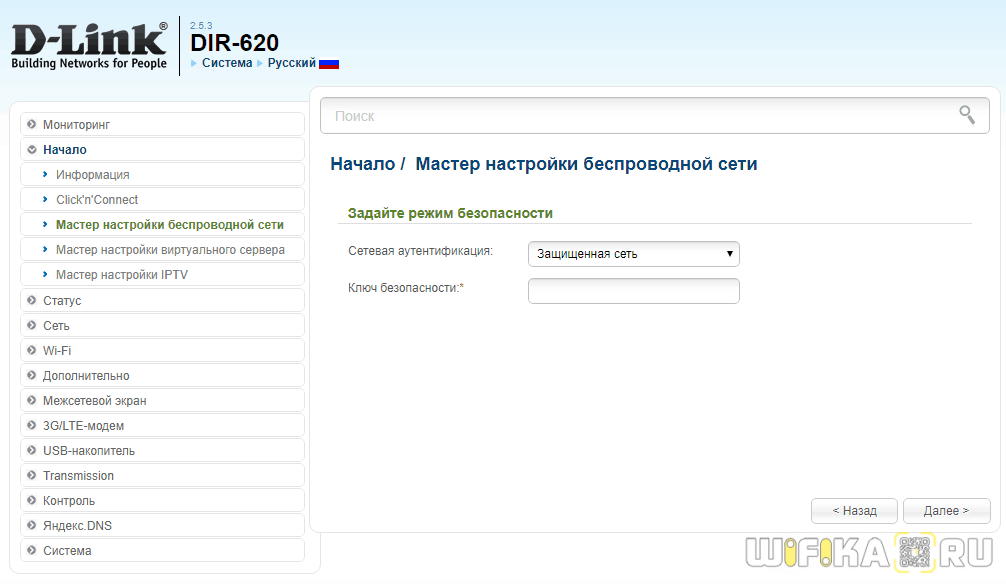Click the arrow icon beside Мониторинг
The height and width of the screenshot is (584, 1006).
32,125
